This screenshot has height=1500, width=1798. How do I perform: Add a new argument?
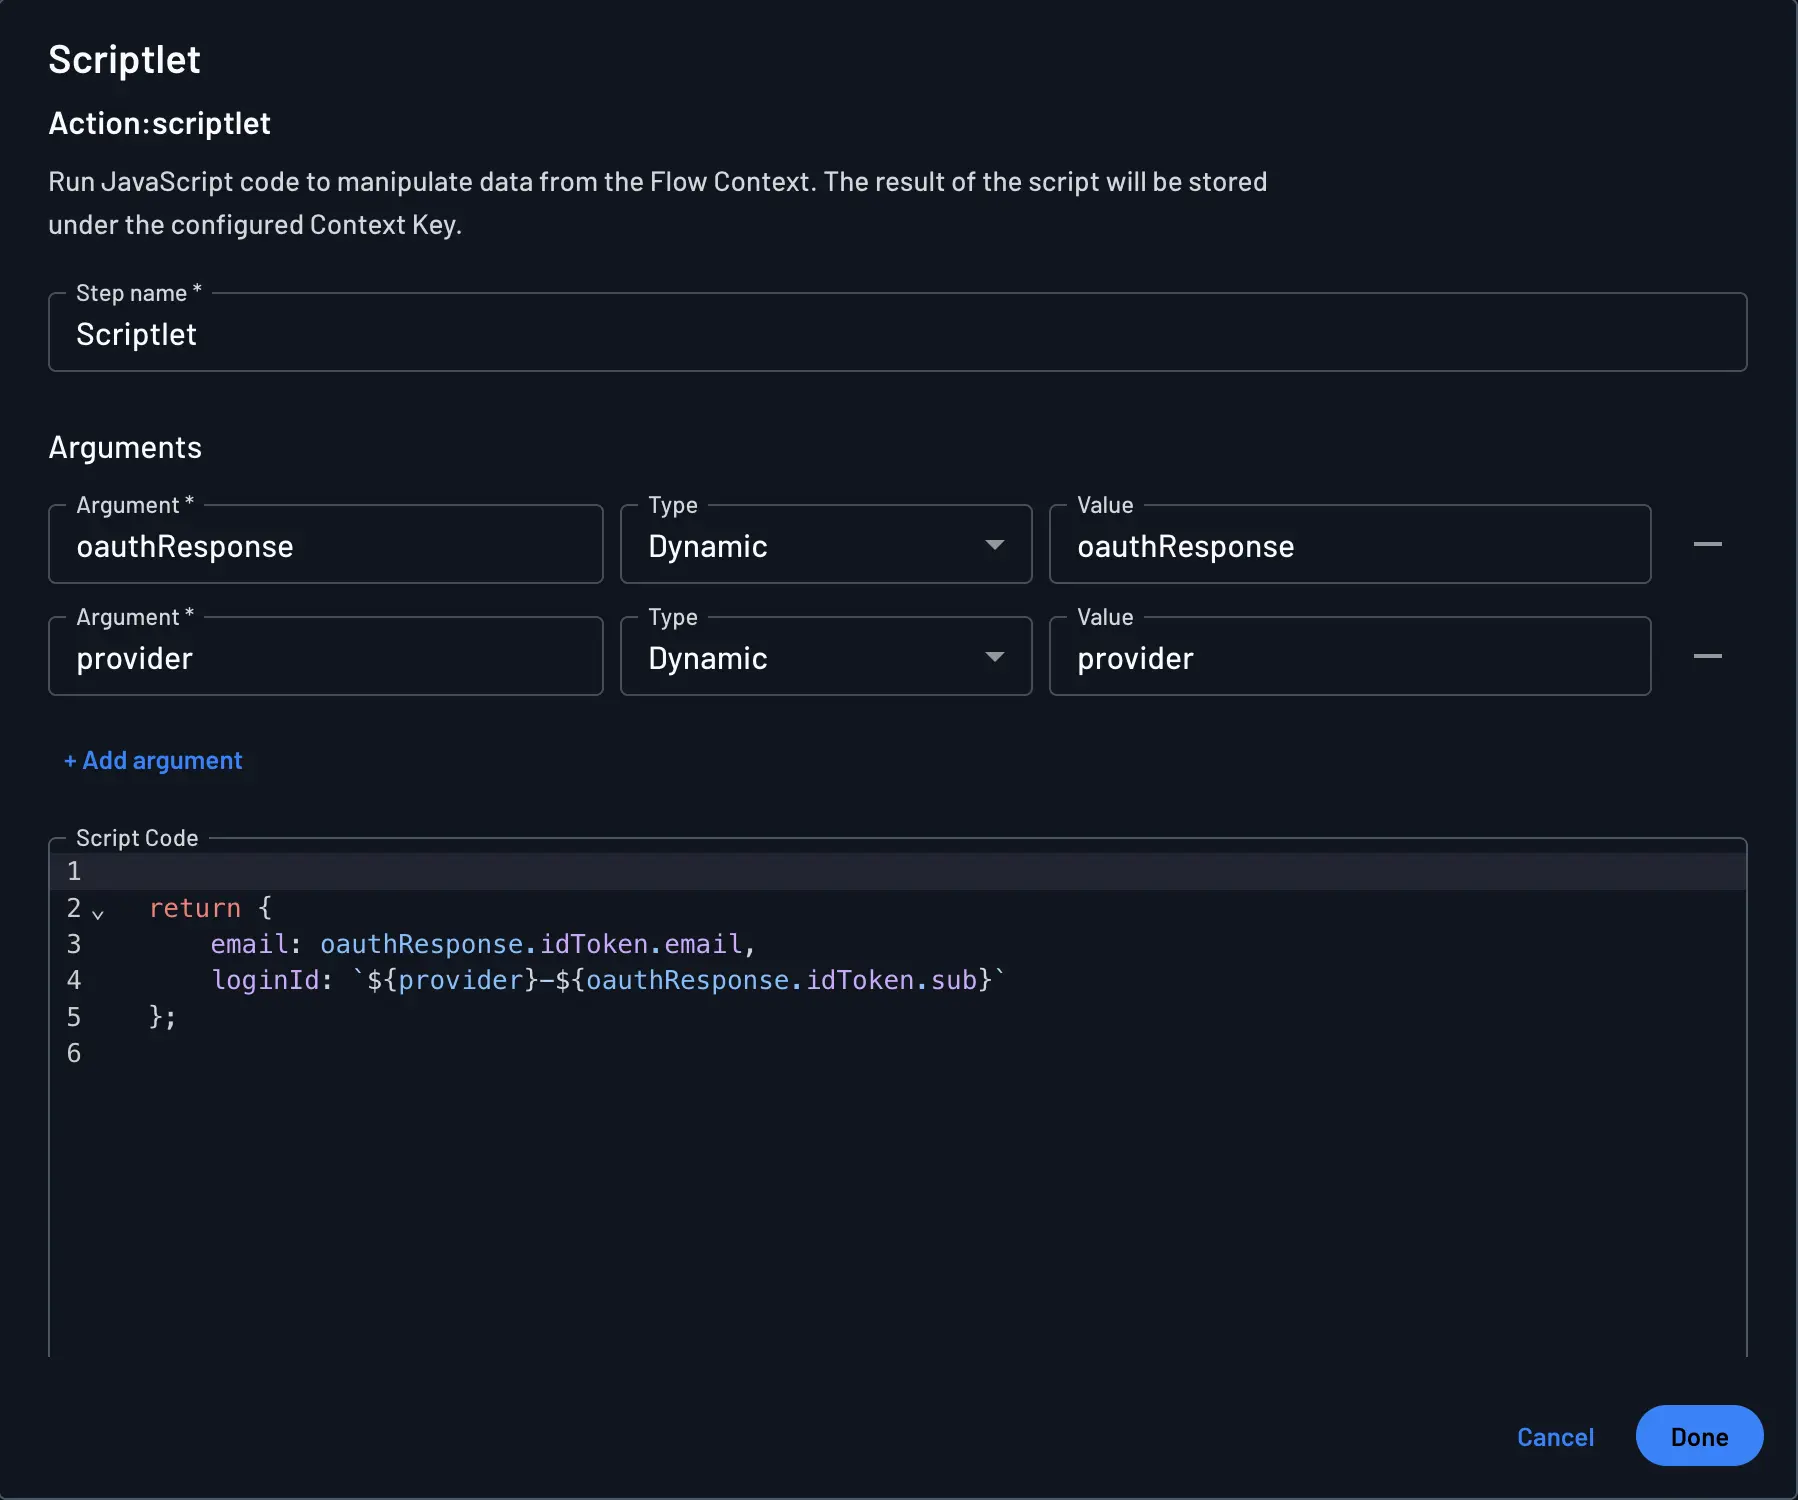153,761
